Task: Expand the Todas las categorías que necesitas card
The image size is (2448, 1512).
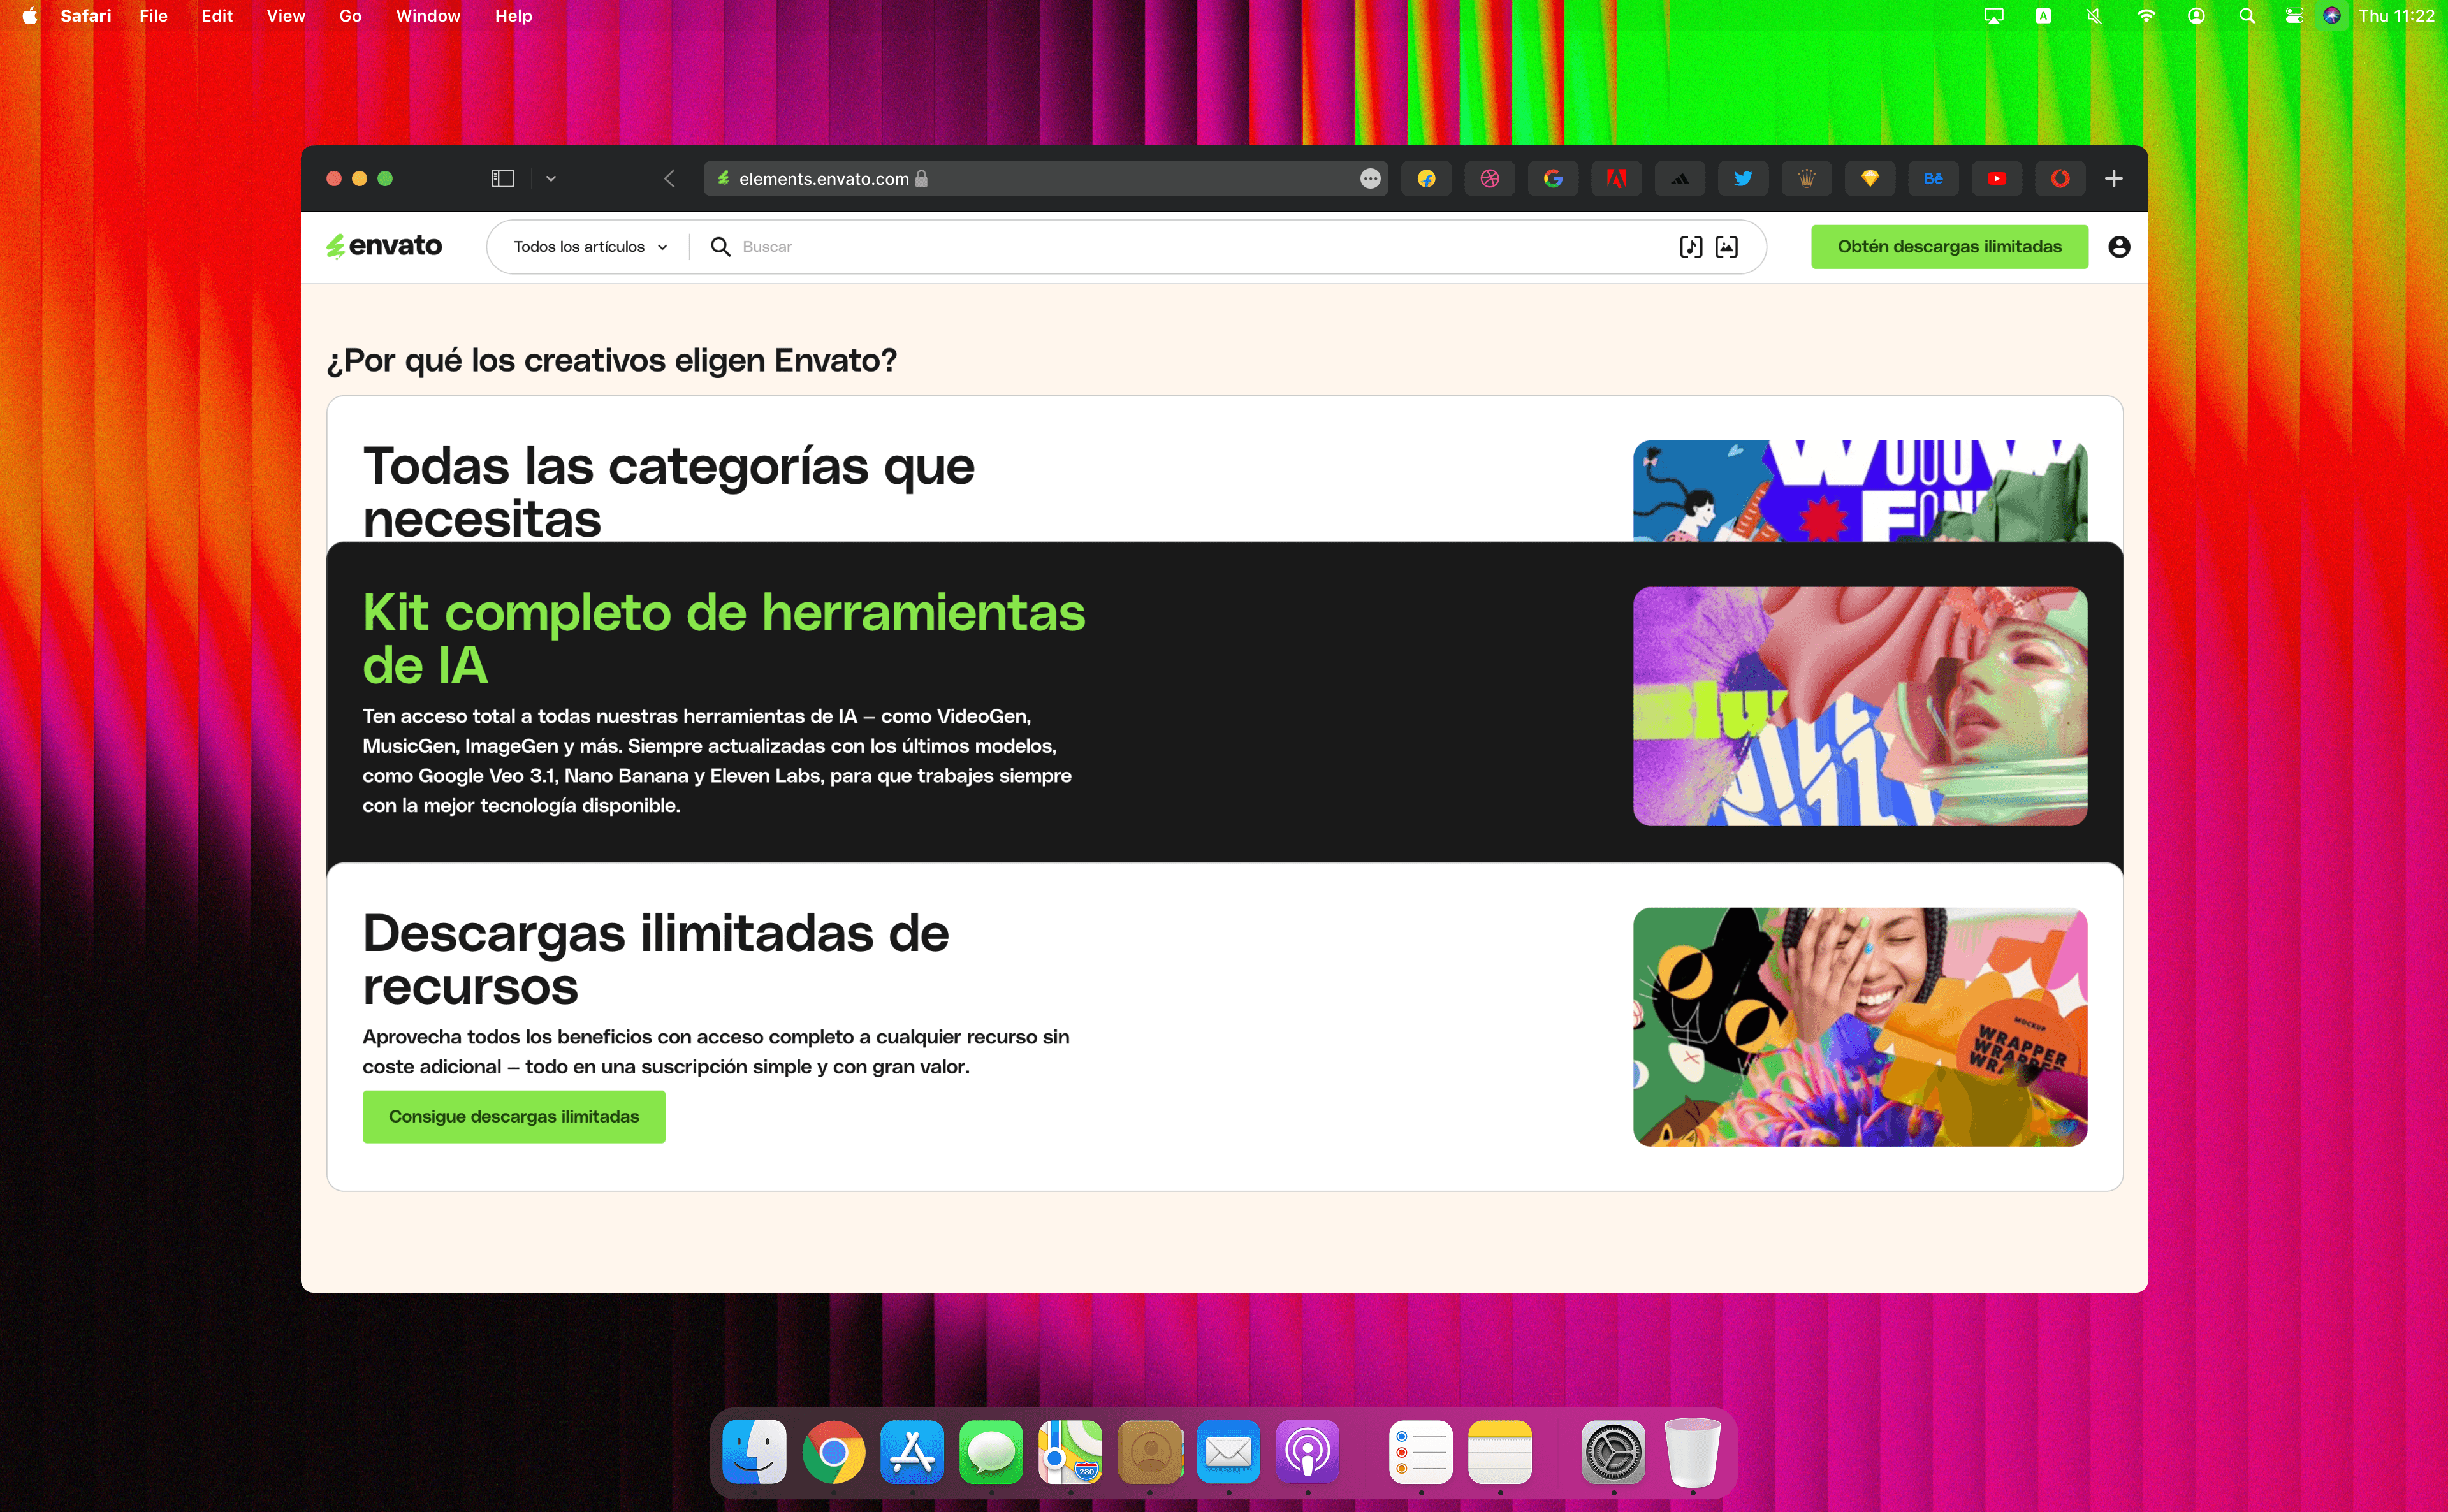Action: [668, 490]
